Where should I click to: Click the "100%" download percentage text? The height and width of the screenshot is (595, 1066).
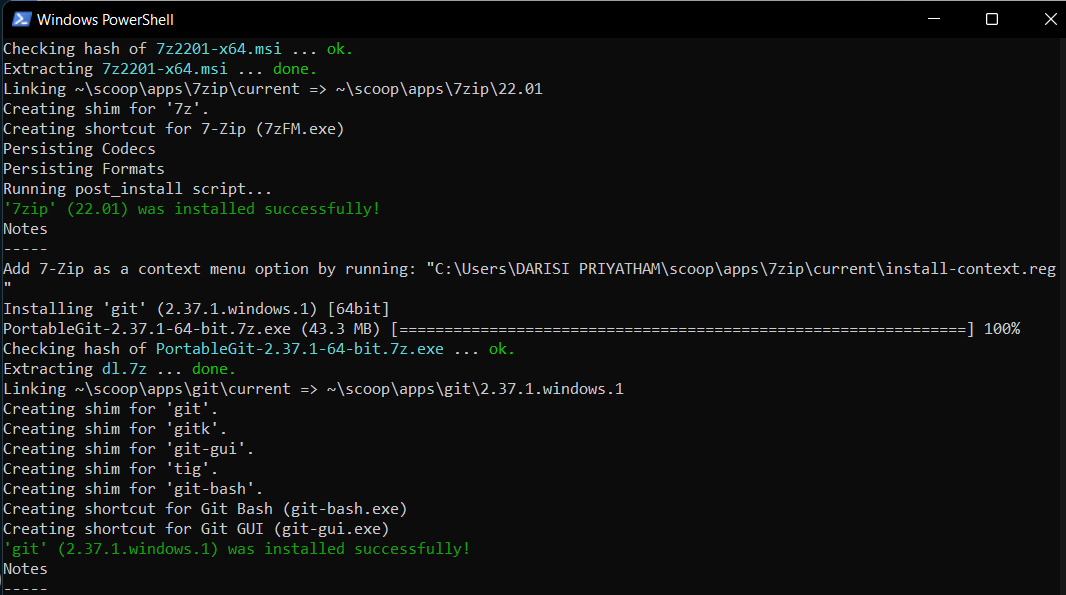pos(1002,329)
